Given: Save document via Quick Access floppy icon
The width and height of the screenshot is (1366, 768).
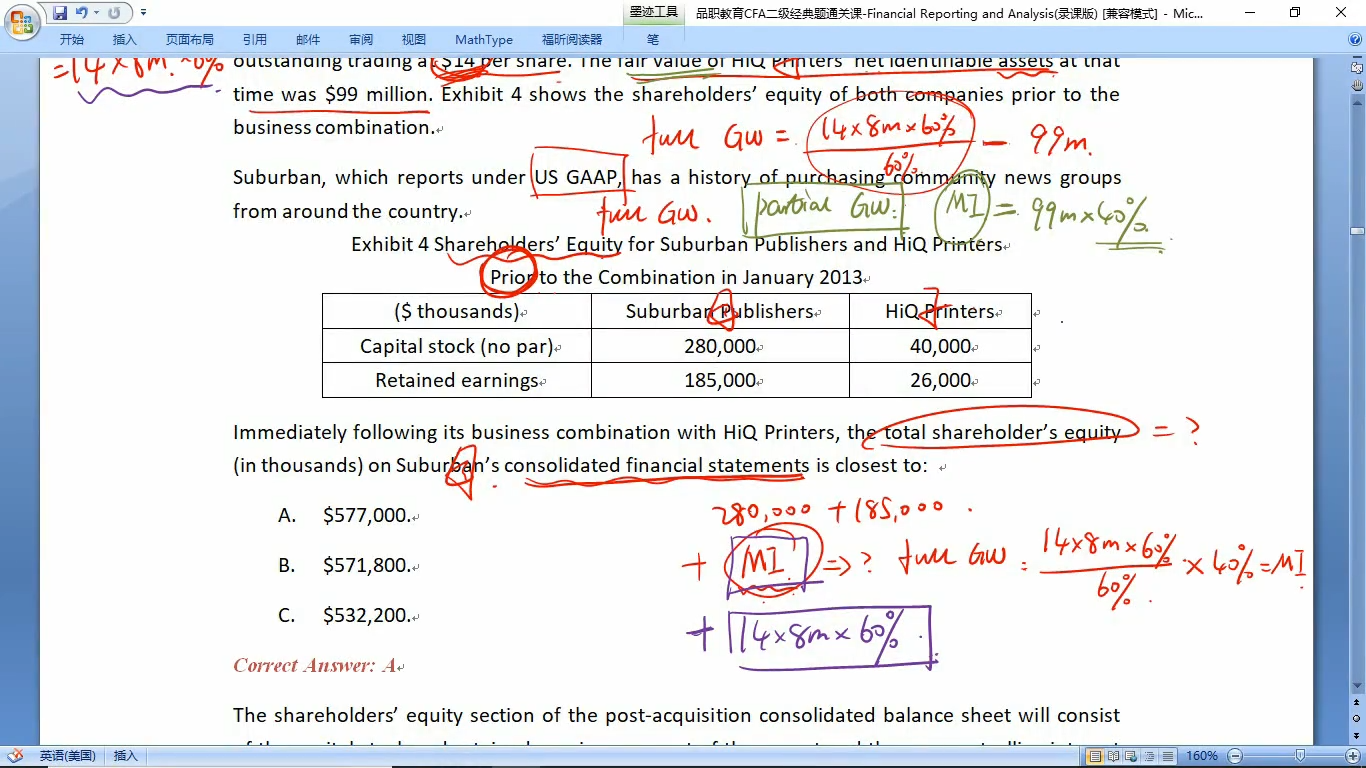Looking at the screenshot, I should point(60,13).
